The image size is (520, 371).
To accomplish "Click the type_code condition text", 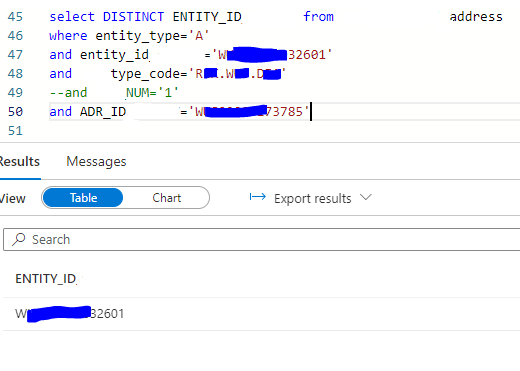I will [x=198, y=74].
